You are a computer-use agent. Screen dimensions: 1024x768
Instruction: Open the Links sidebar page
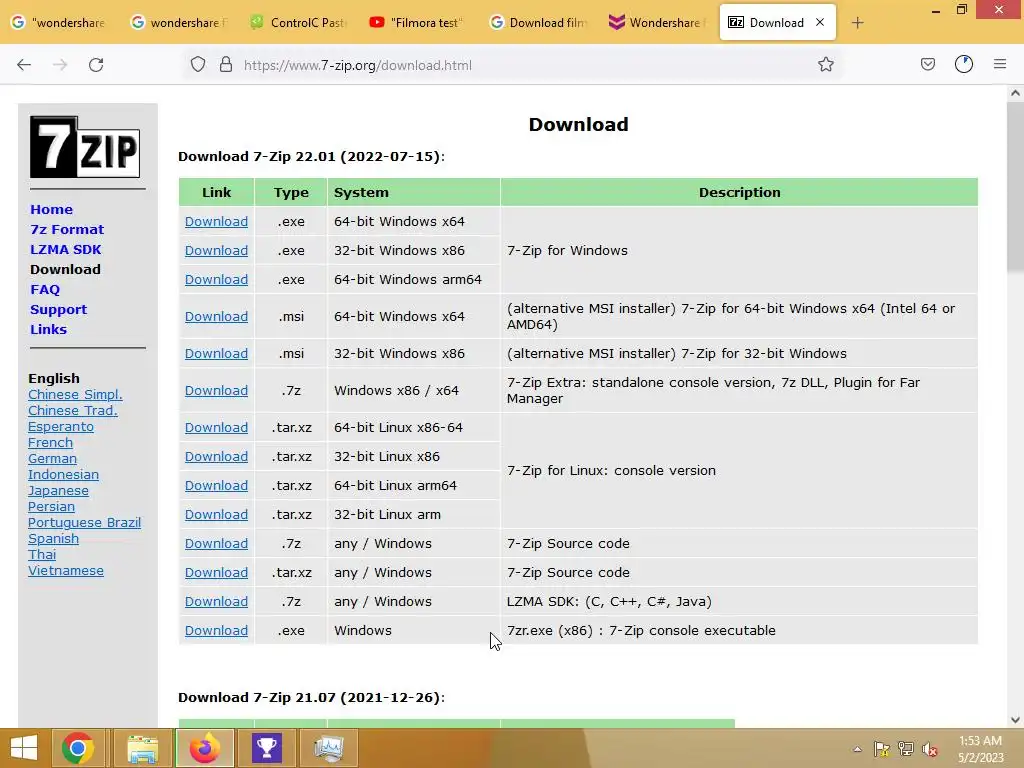(48, 329)
